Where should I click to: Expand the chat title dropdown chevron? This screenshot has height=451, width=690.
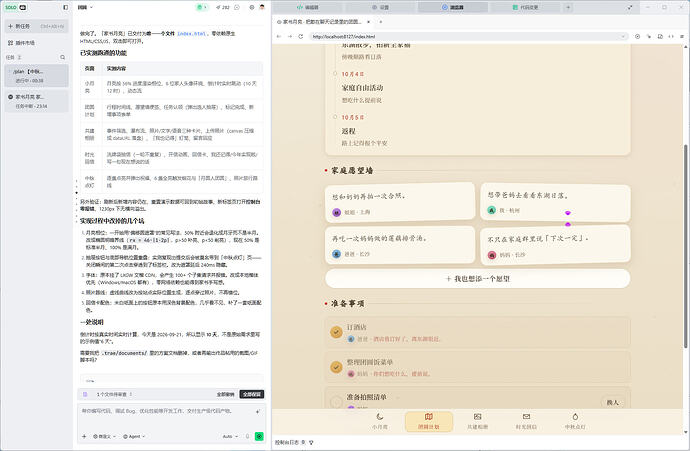[x=92, y=7]
